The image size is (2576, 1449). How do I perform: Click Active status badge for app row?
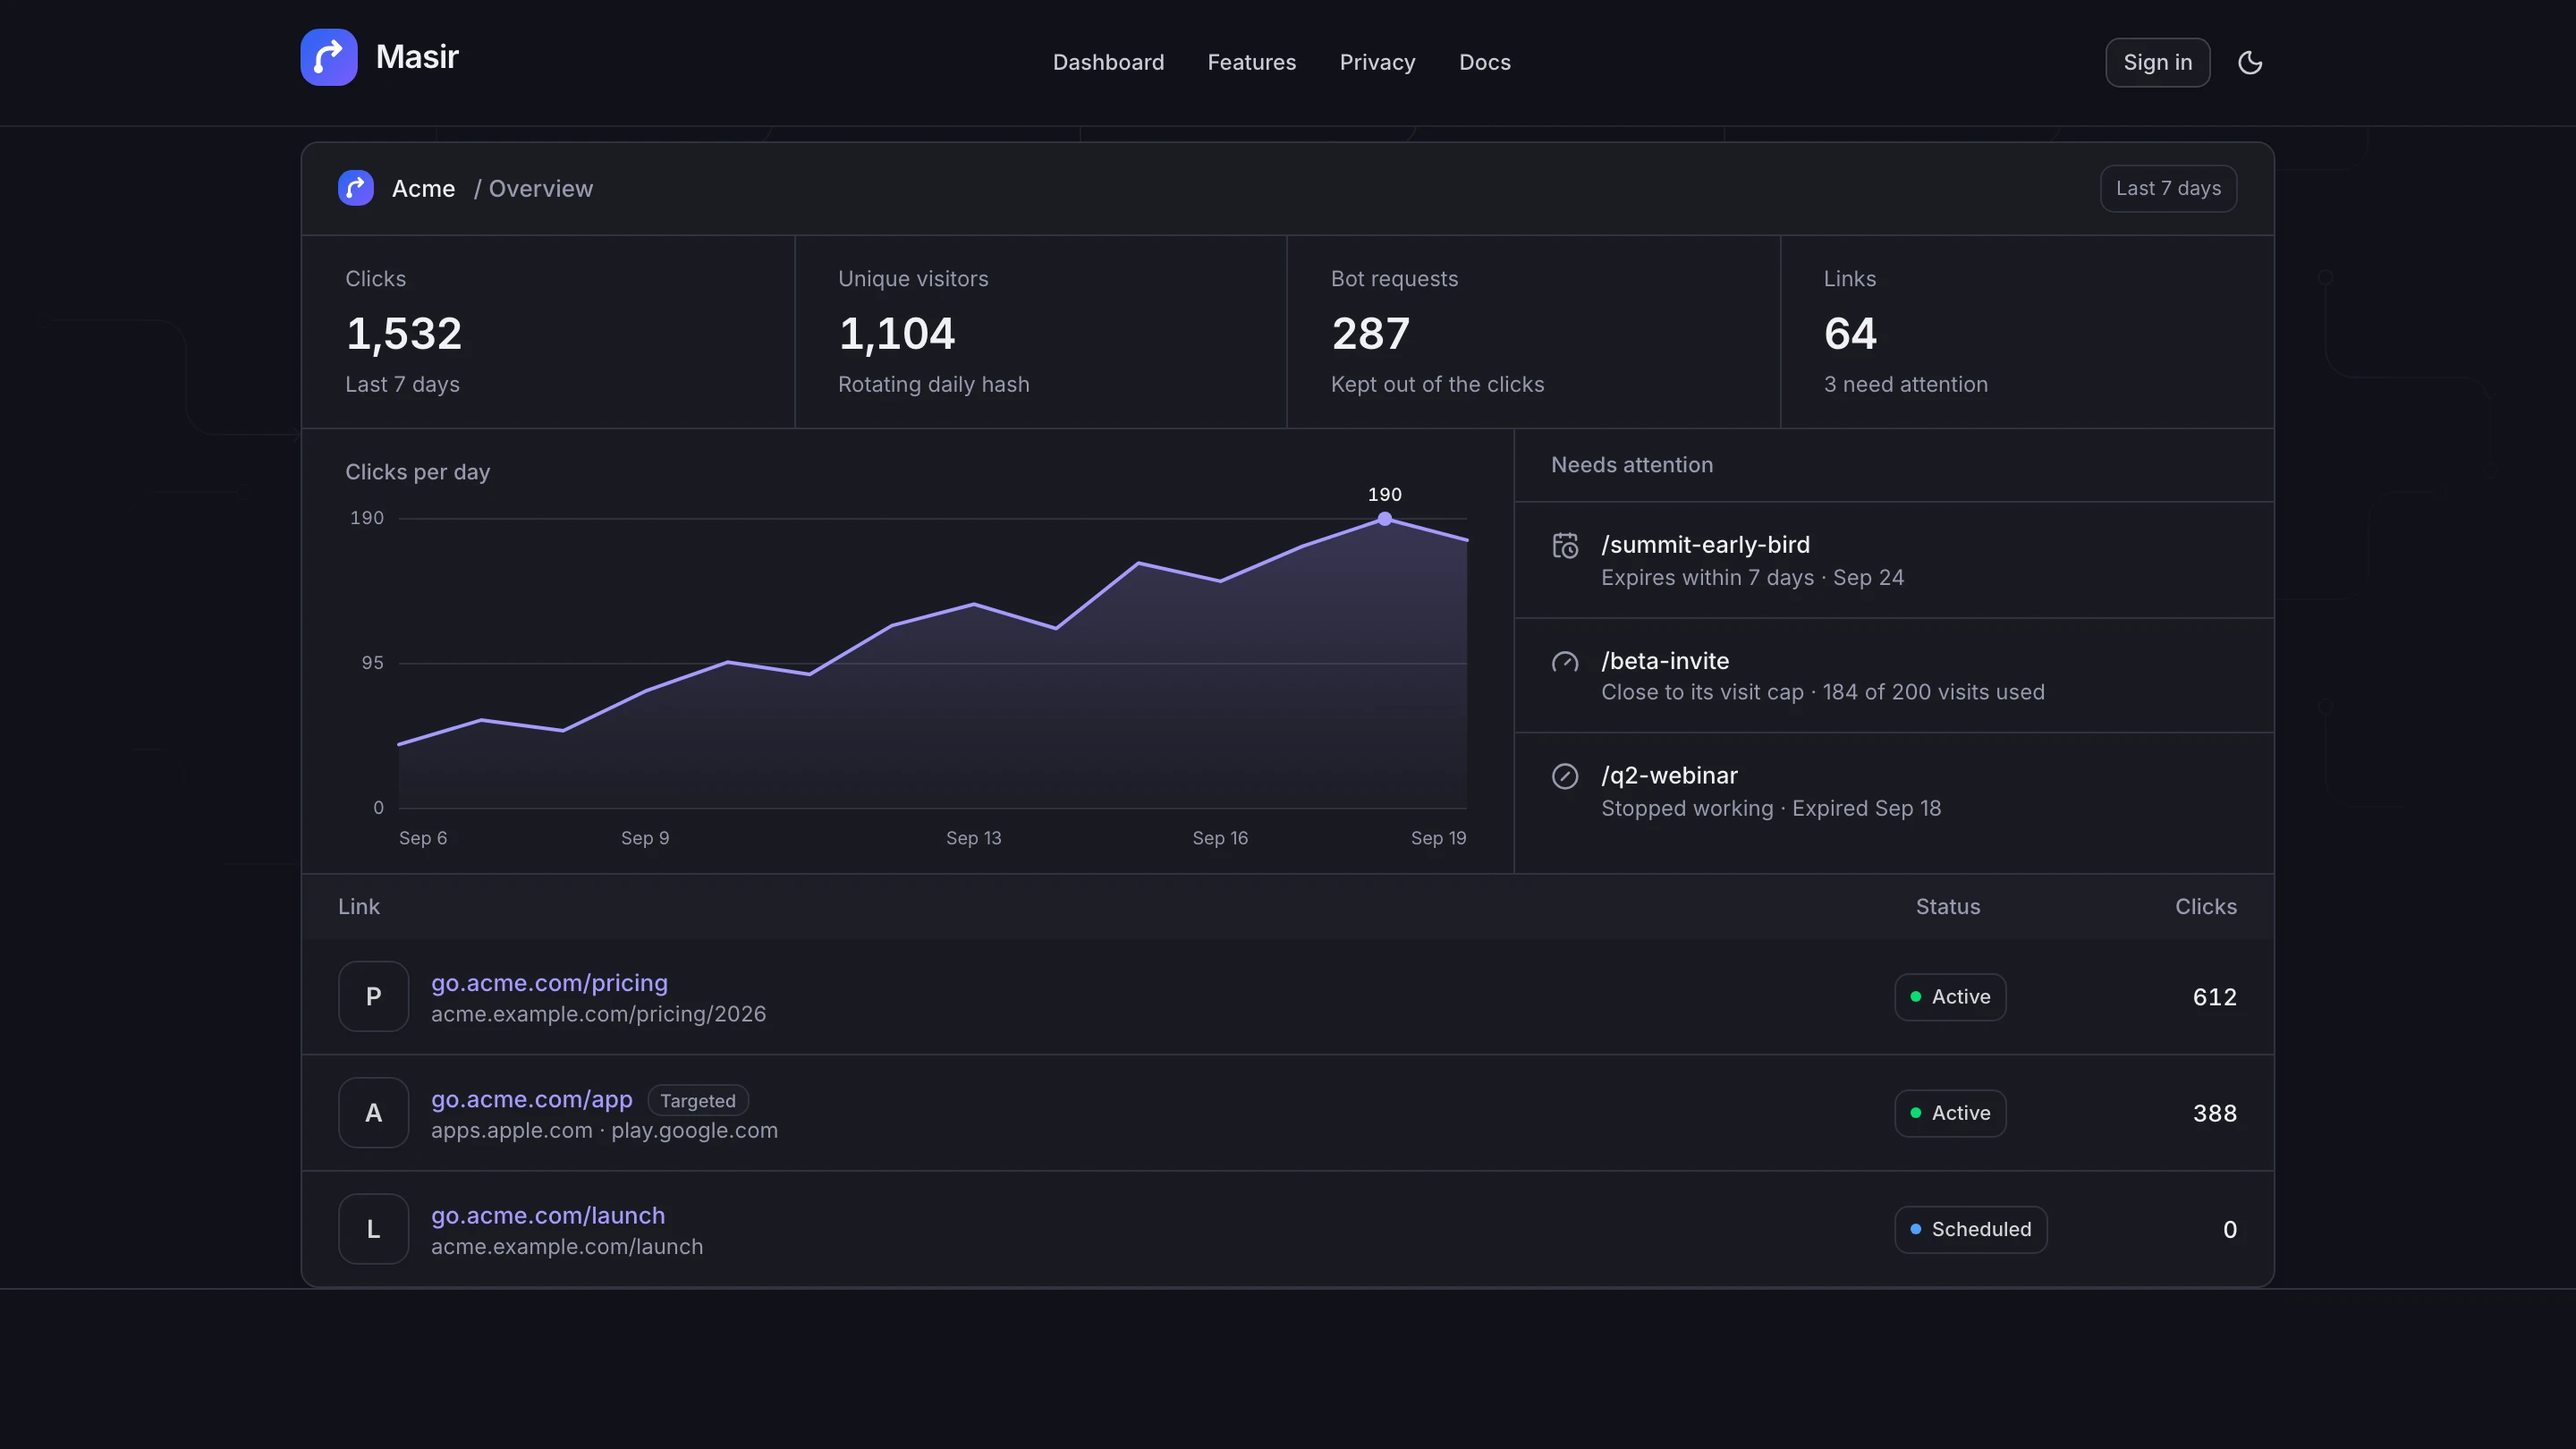(x=1950, y=1113)
